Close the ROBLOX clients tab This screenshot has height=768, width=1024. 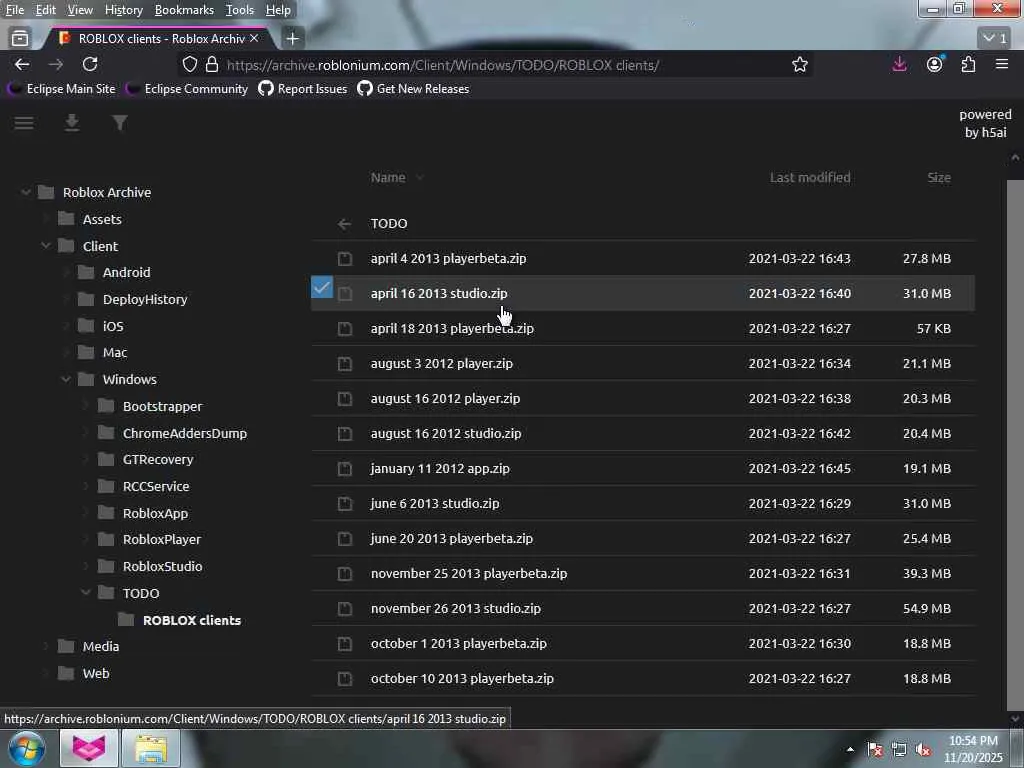point(254,39)
